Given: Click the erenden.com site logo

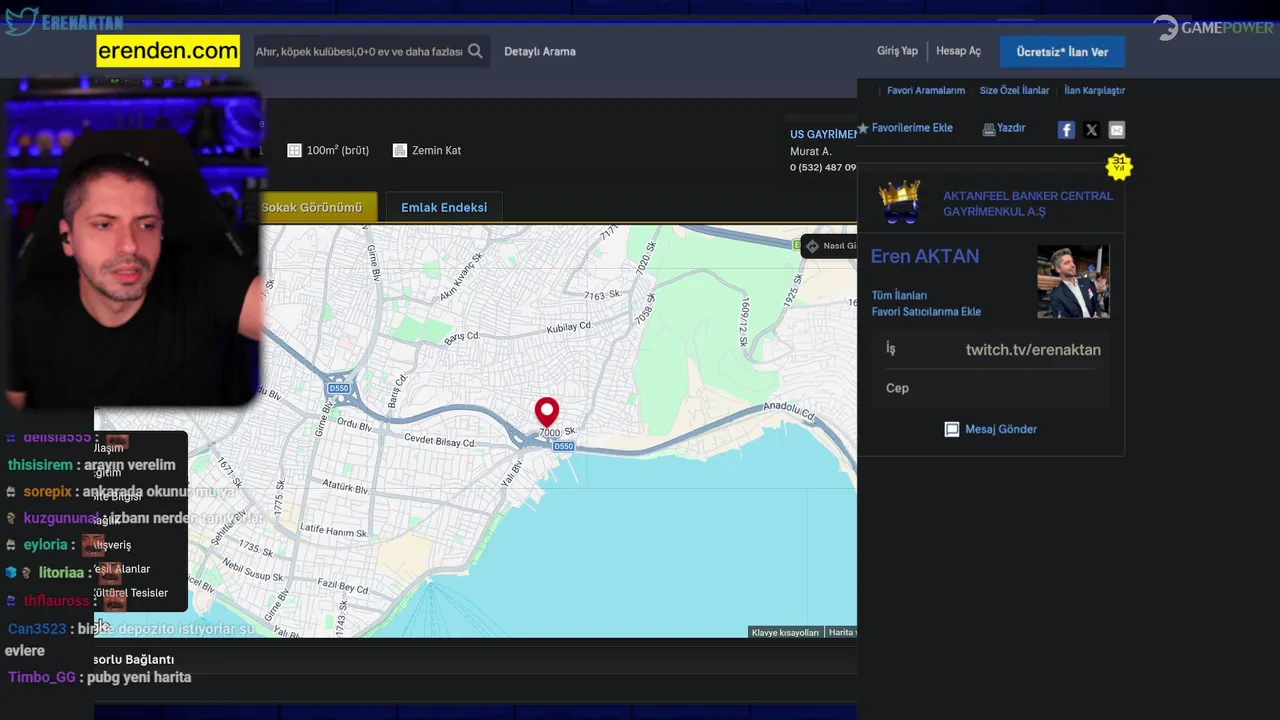Looking at the screenshot, I should point(168,51).
